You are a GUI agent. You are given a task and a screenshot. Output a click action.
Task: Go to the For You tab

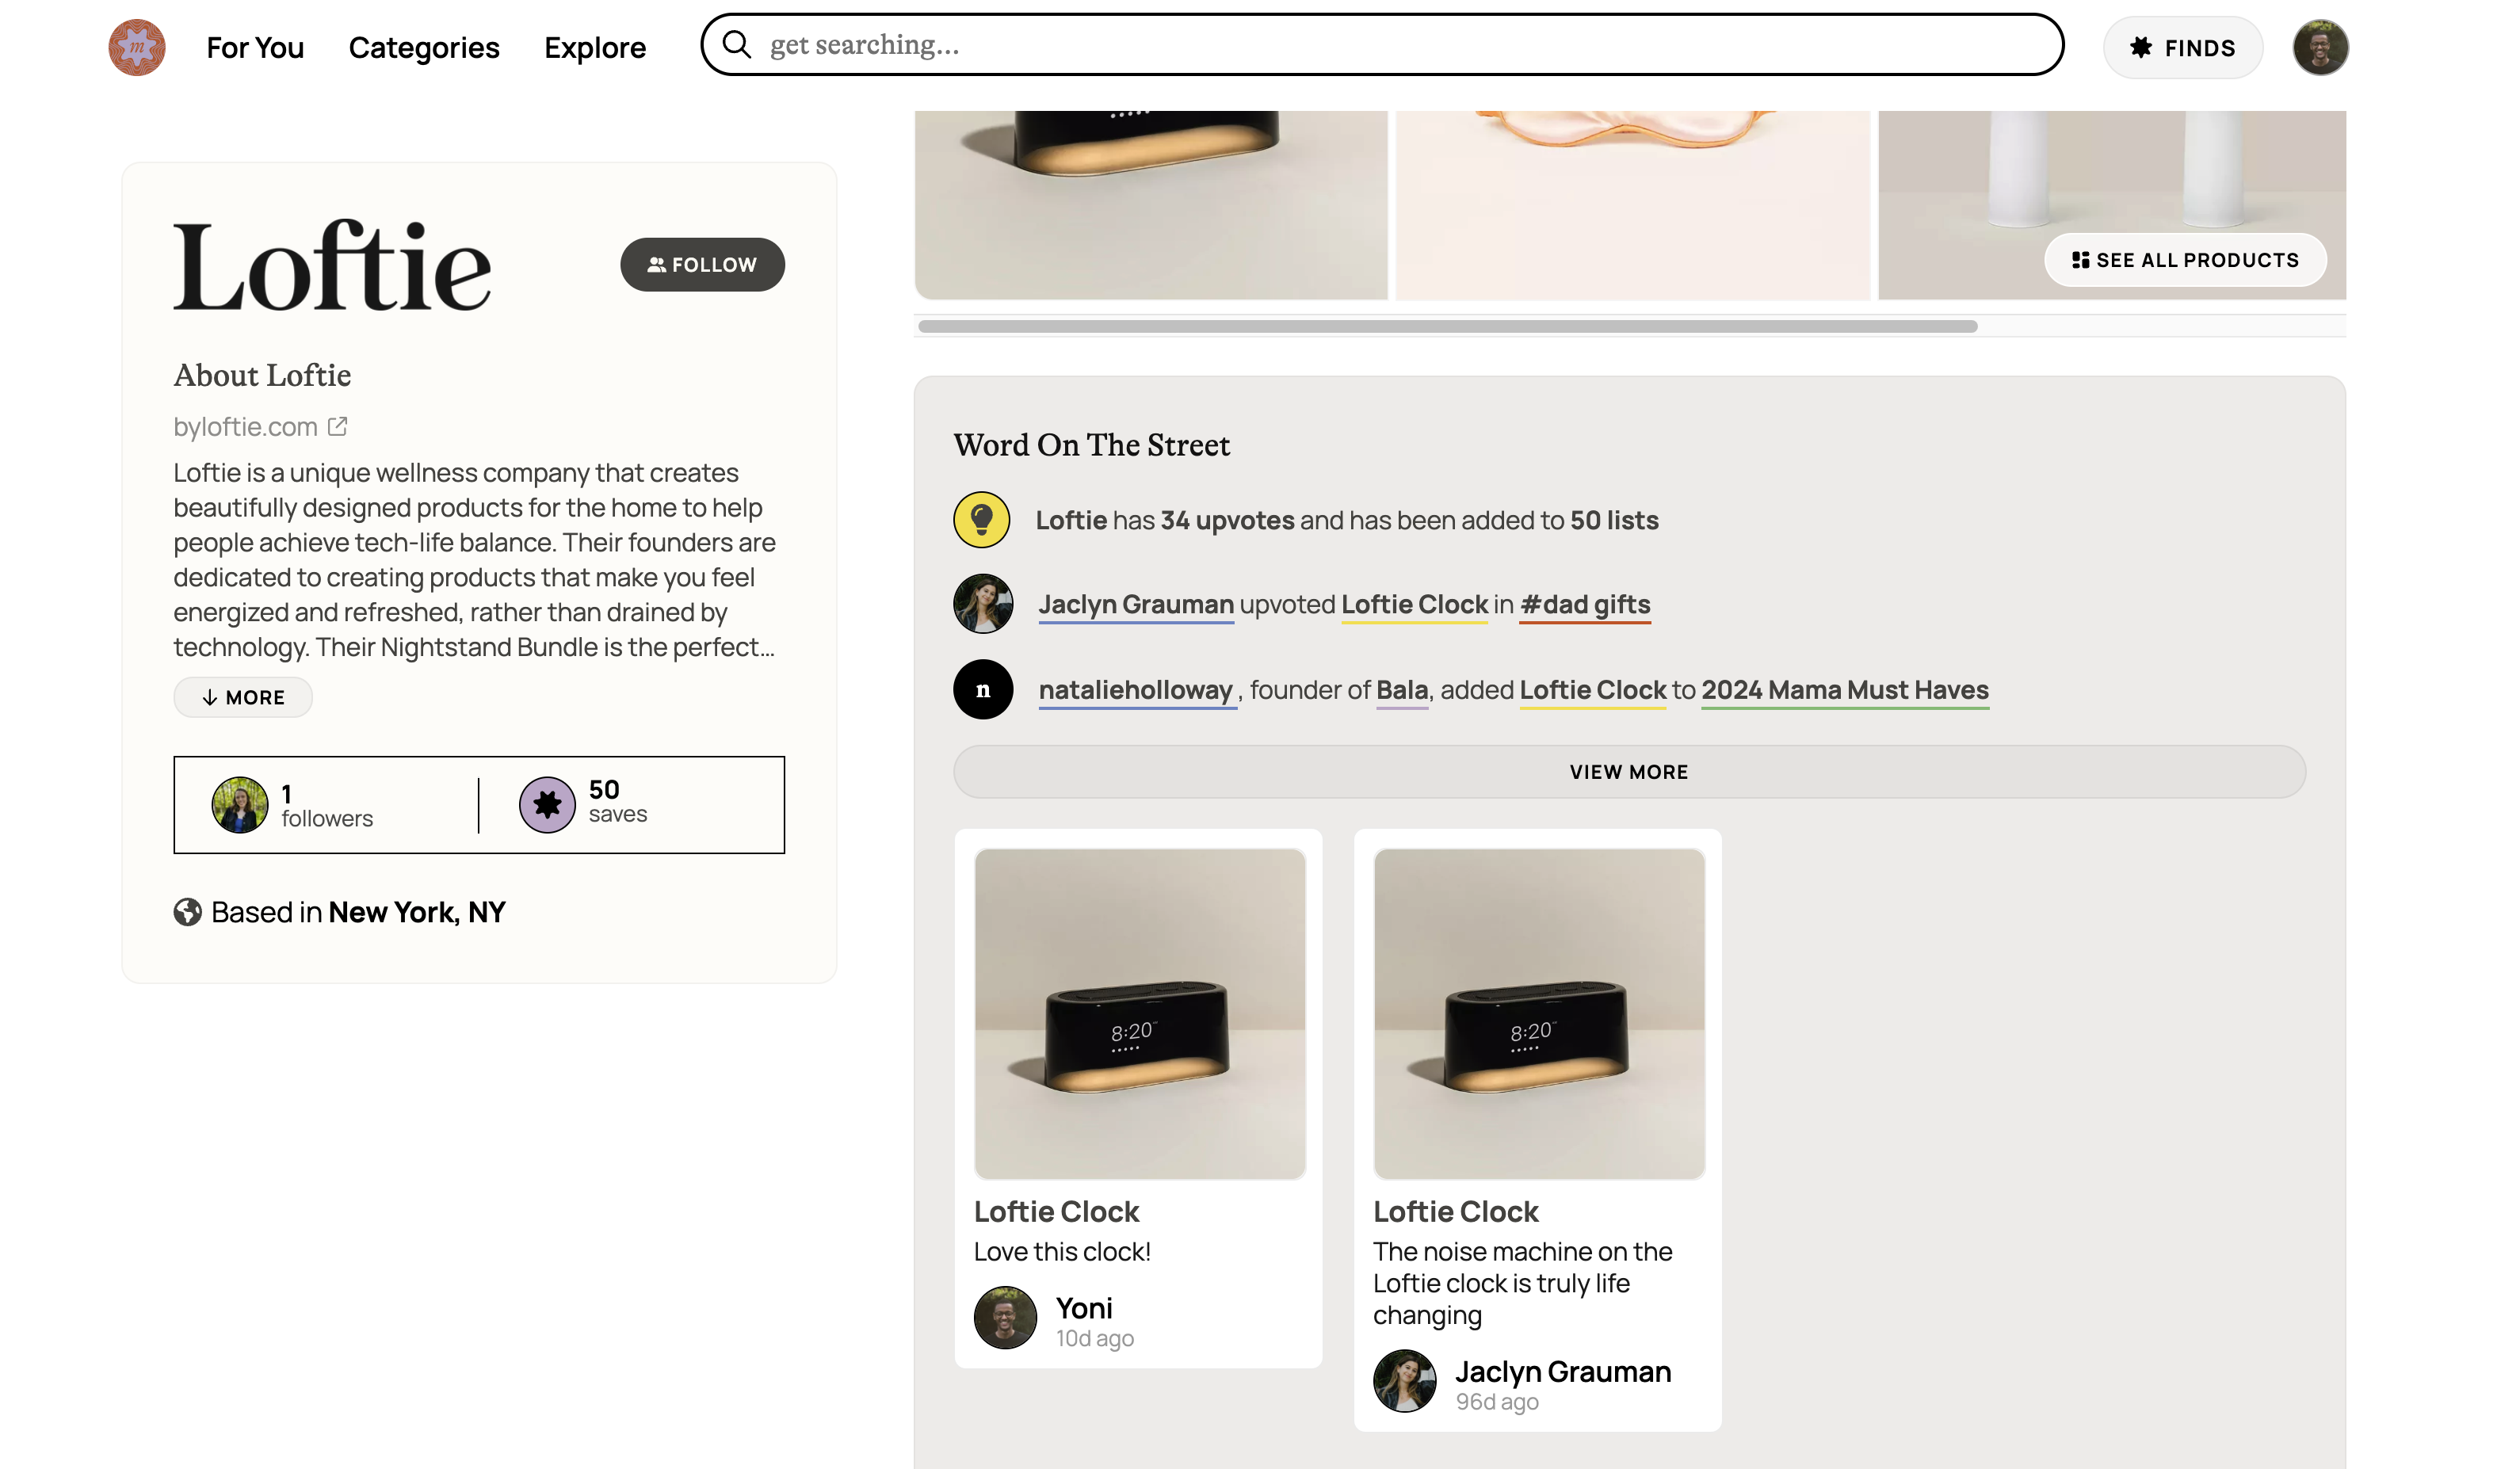click(255, 47)
